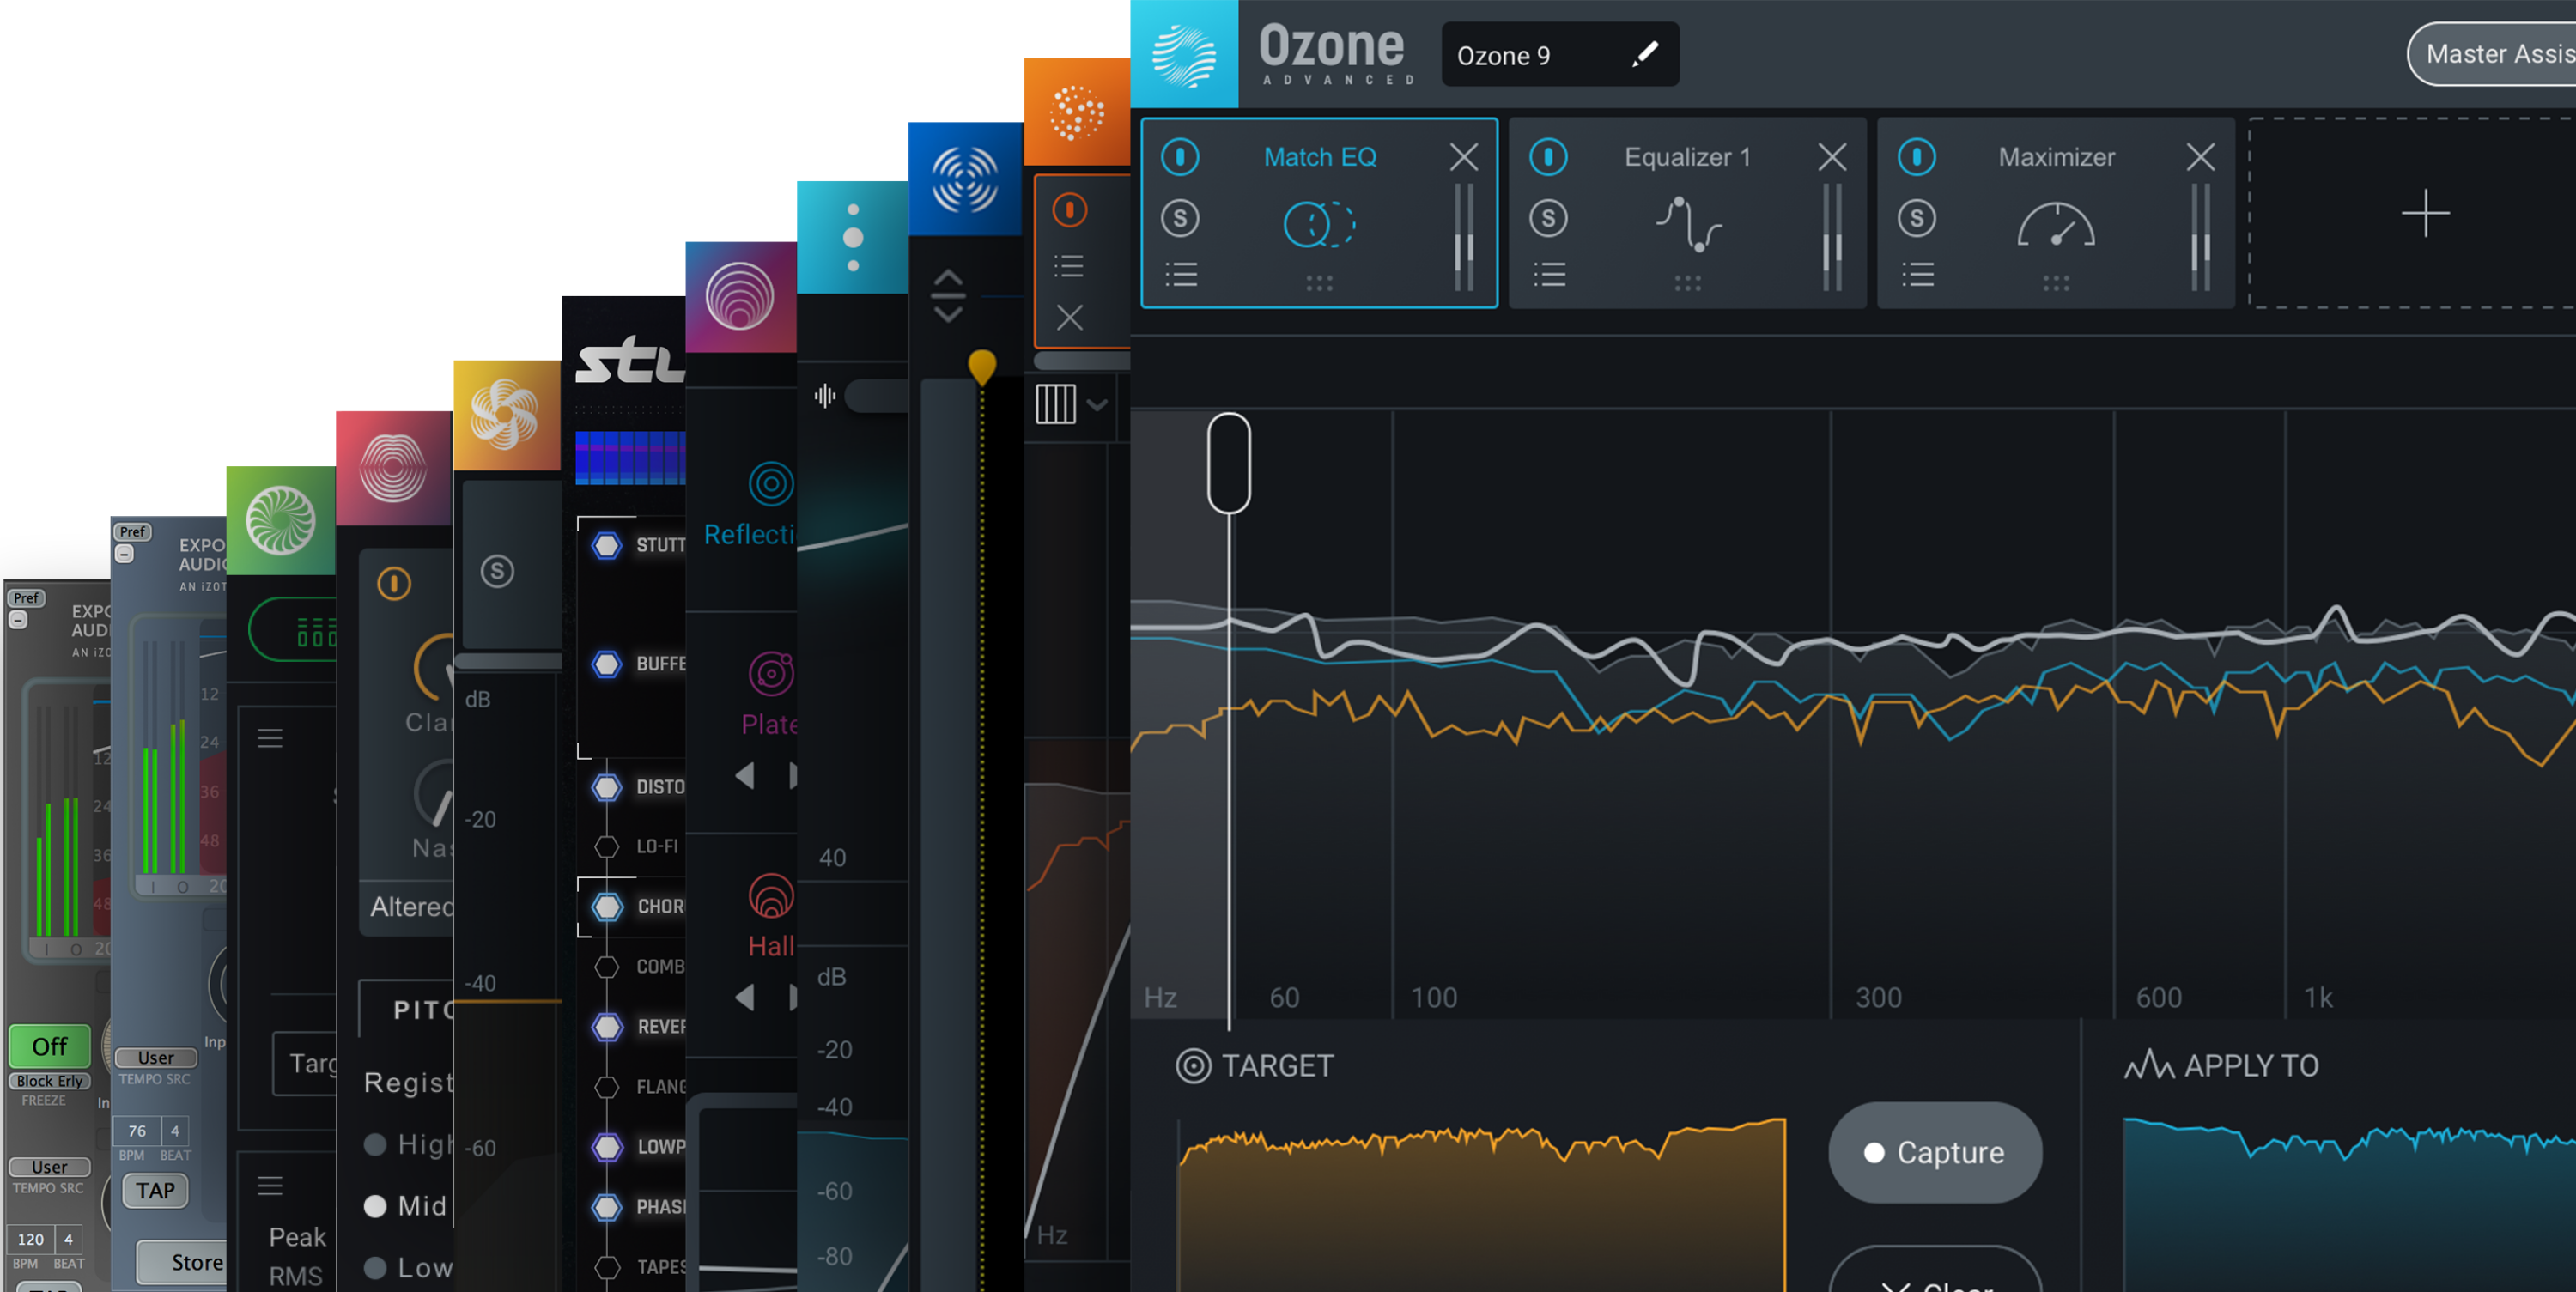Disable the Equalizer 1 power toggle
This screenshot has width=2576, height=1292.
[x=1548, y=157]
